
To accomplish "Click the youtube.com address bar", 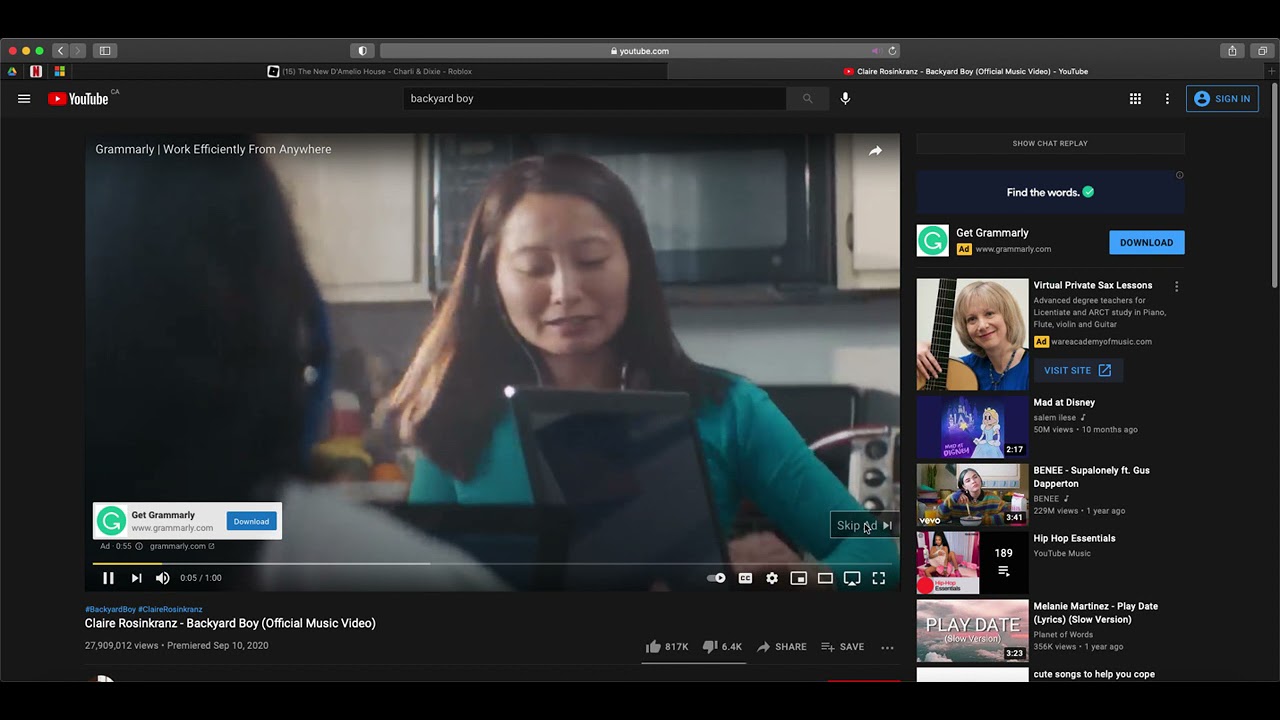I will click(640, 51).
